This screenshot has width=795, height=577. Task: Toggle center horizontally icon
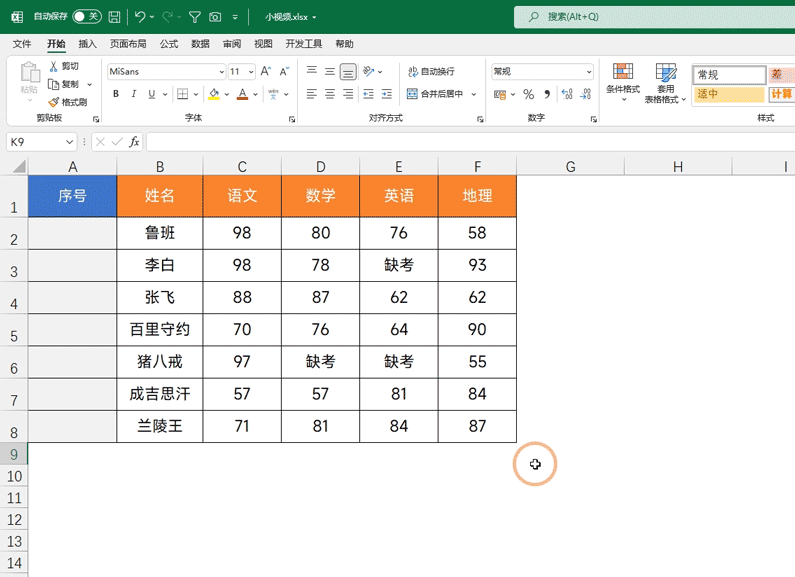point(330,94)
